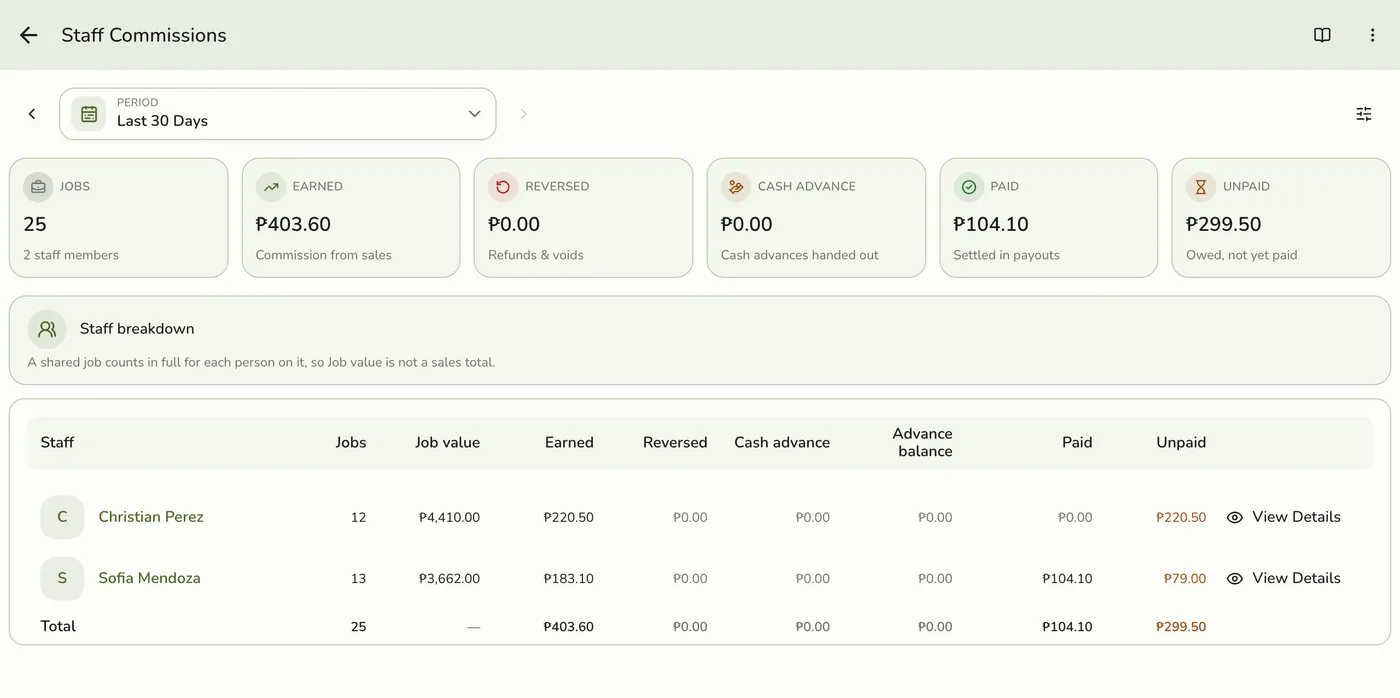Open the filter sliders icon
The height and width of the screenshot is (698, 1400).
[1364, 114]
